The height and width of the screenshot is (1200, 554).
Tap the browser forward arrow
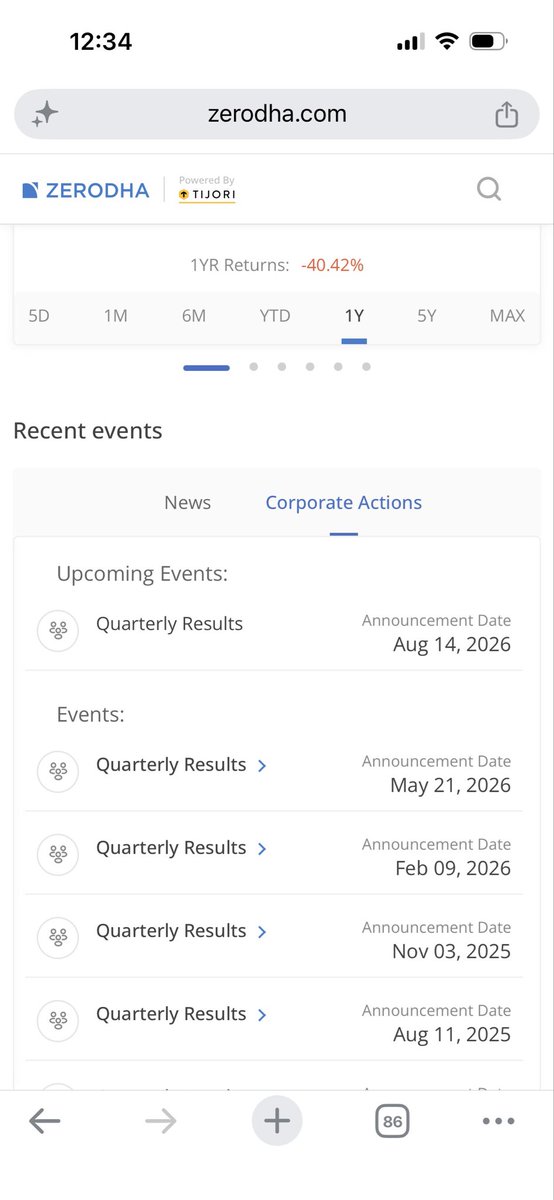click(160, 1121)
